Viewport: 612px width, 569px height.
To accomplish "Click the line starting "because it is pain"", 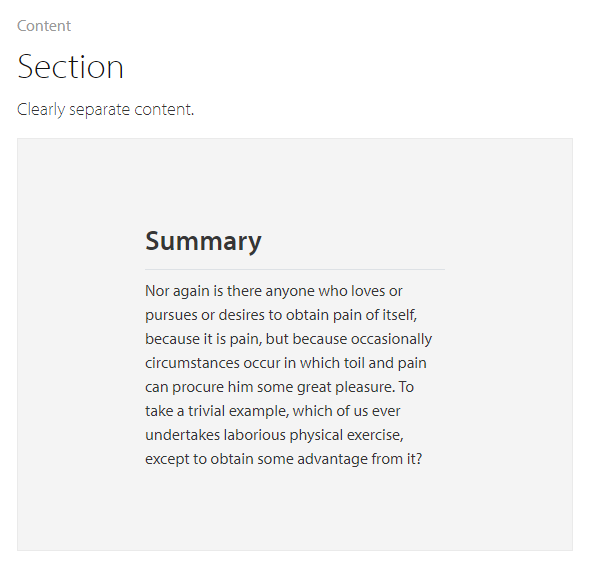I will coord(288,339).
